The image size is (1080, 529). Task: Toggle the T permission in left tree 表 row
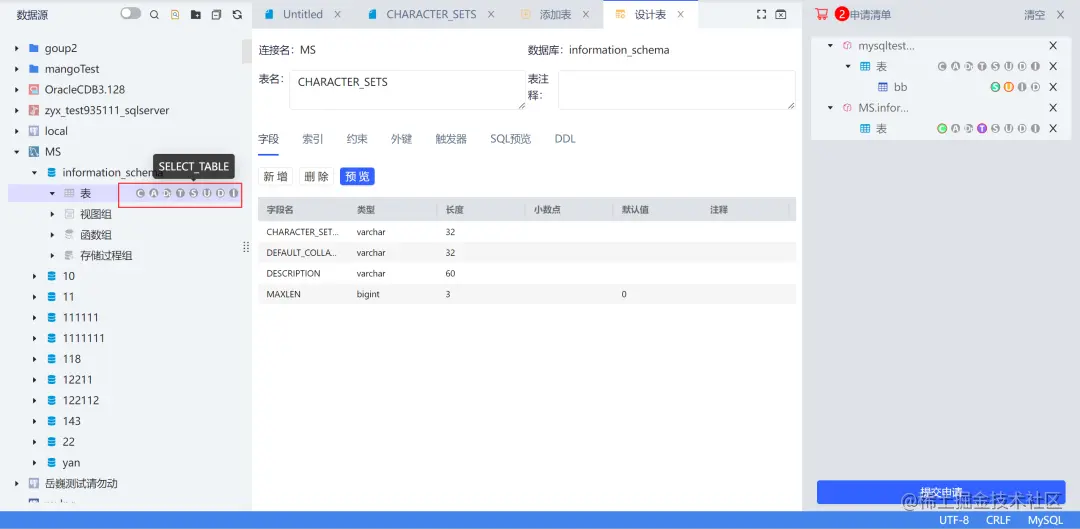[180, 194]
